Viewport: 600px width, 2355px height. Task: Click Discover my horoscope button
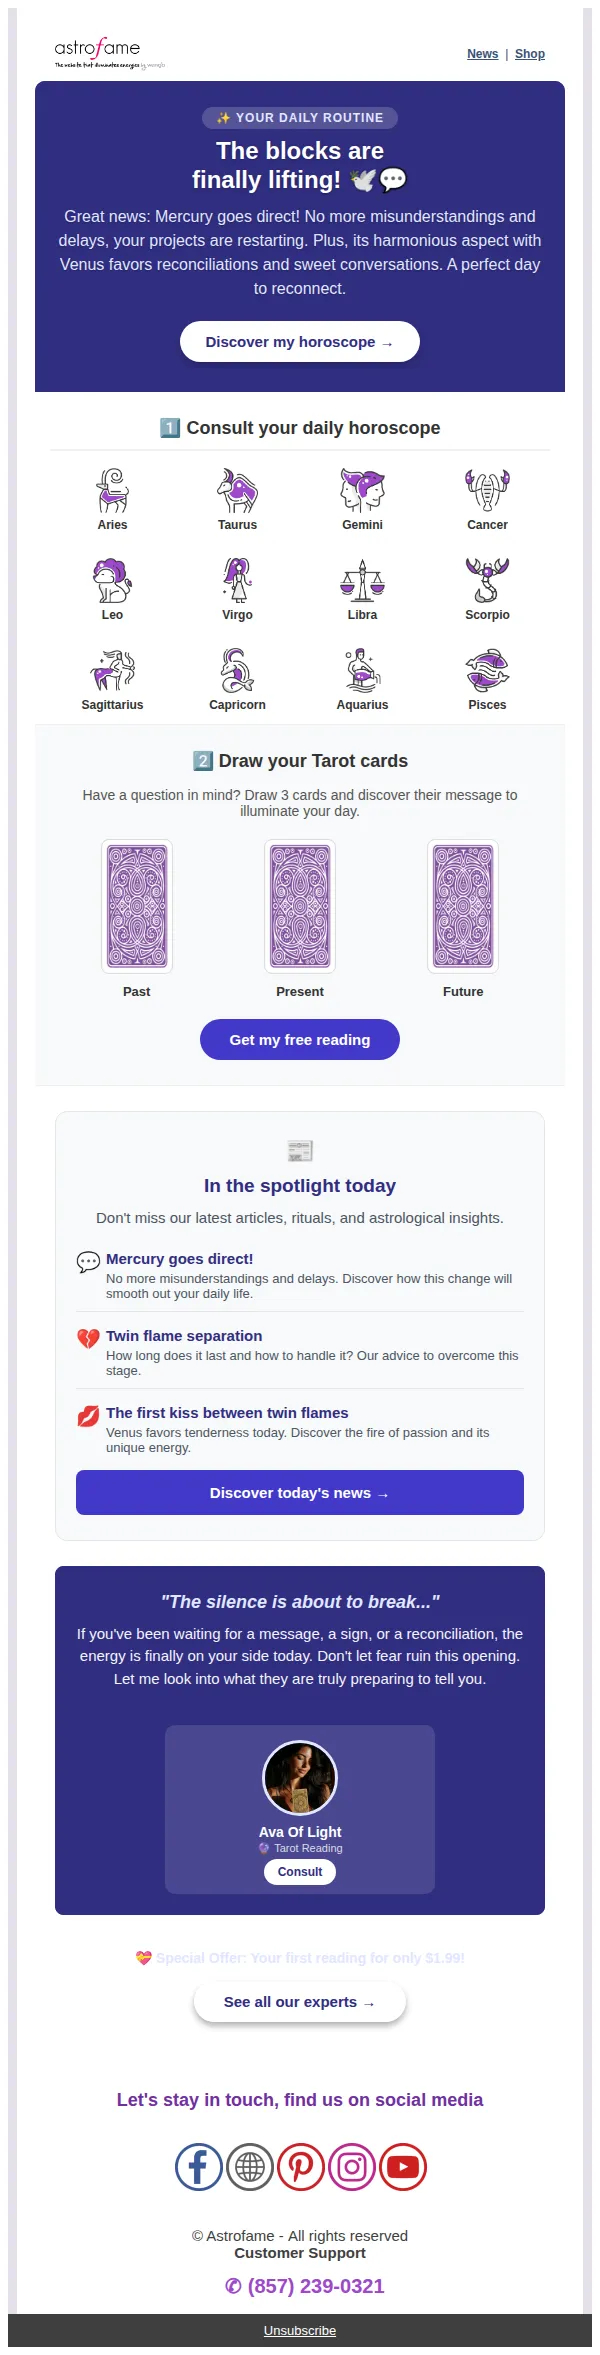[300, 342]
